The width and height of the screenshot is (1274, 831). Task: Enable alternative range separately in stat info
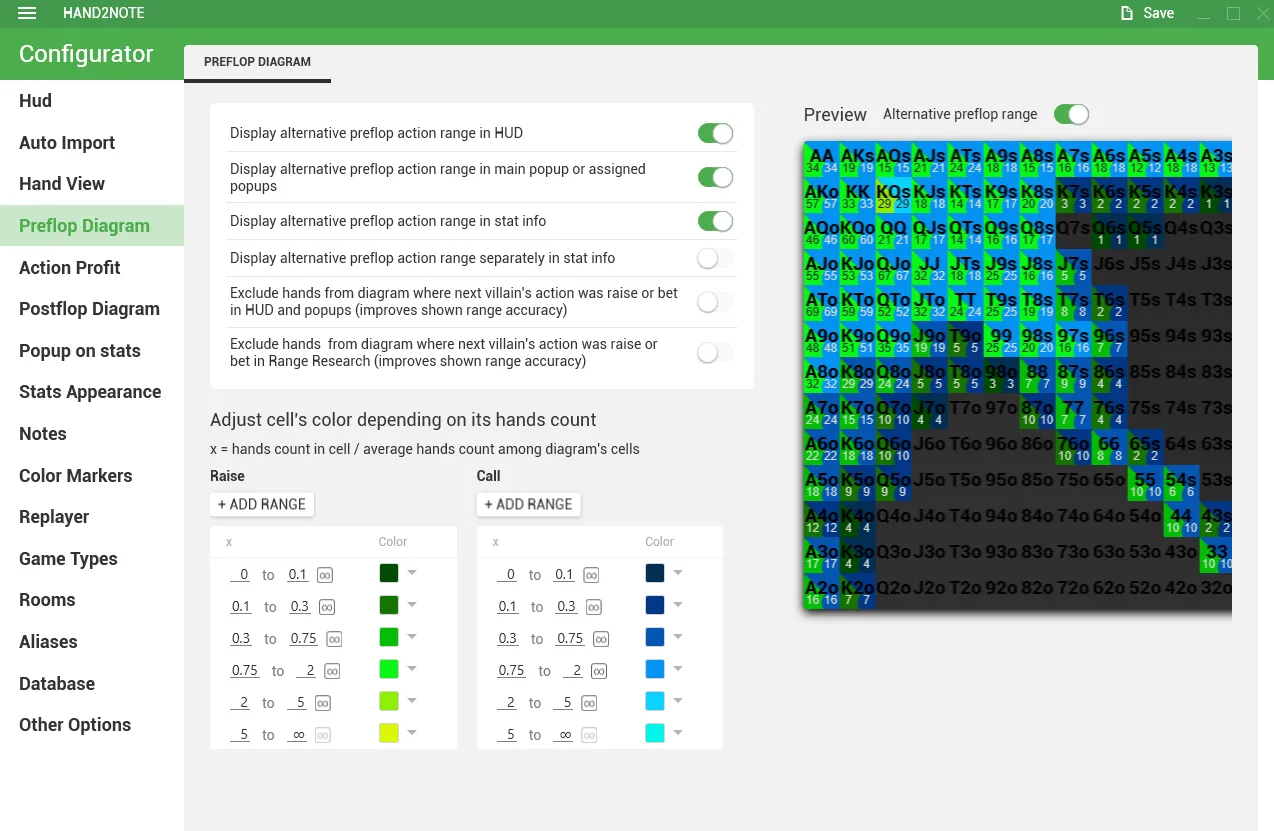(x=715, y=259)
